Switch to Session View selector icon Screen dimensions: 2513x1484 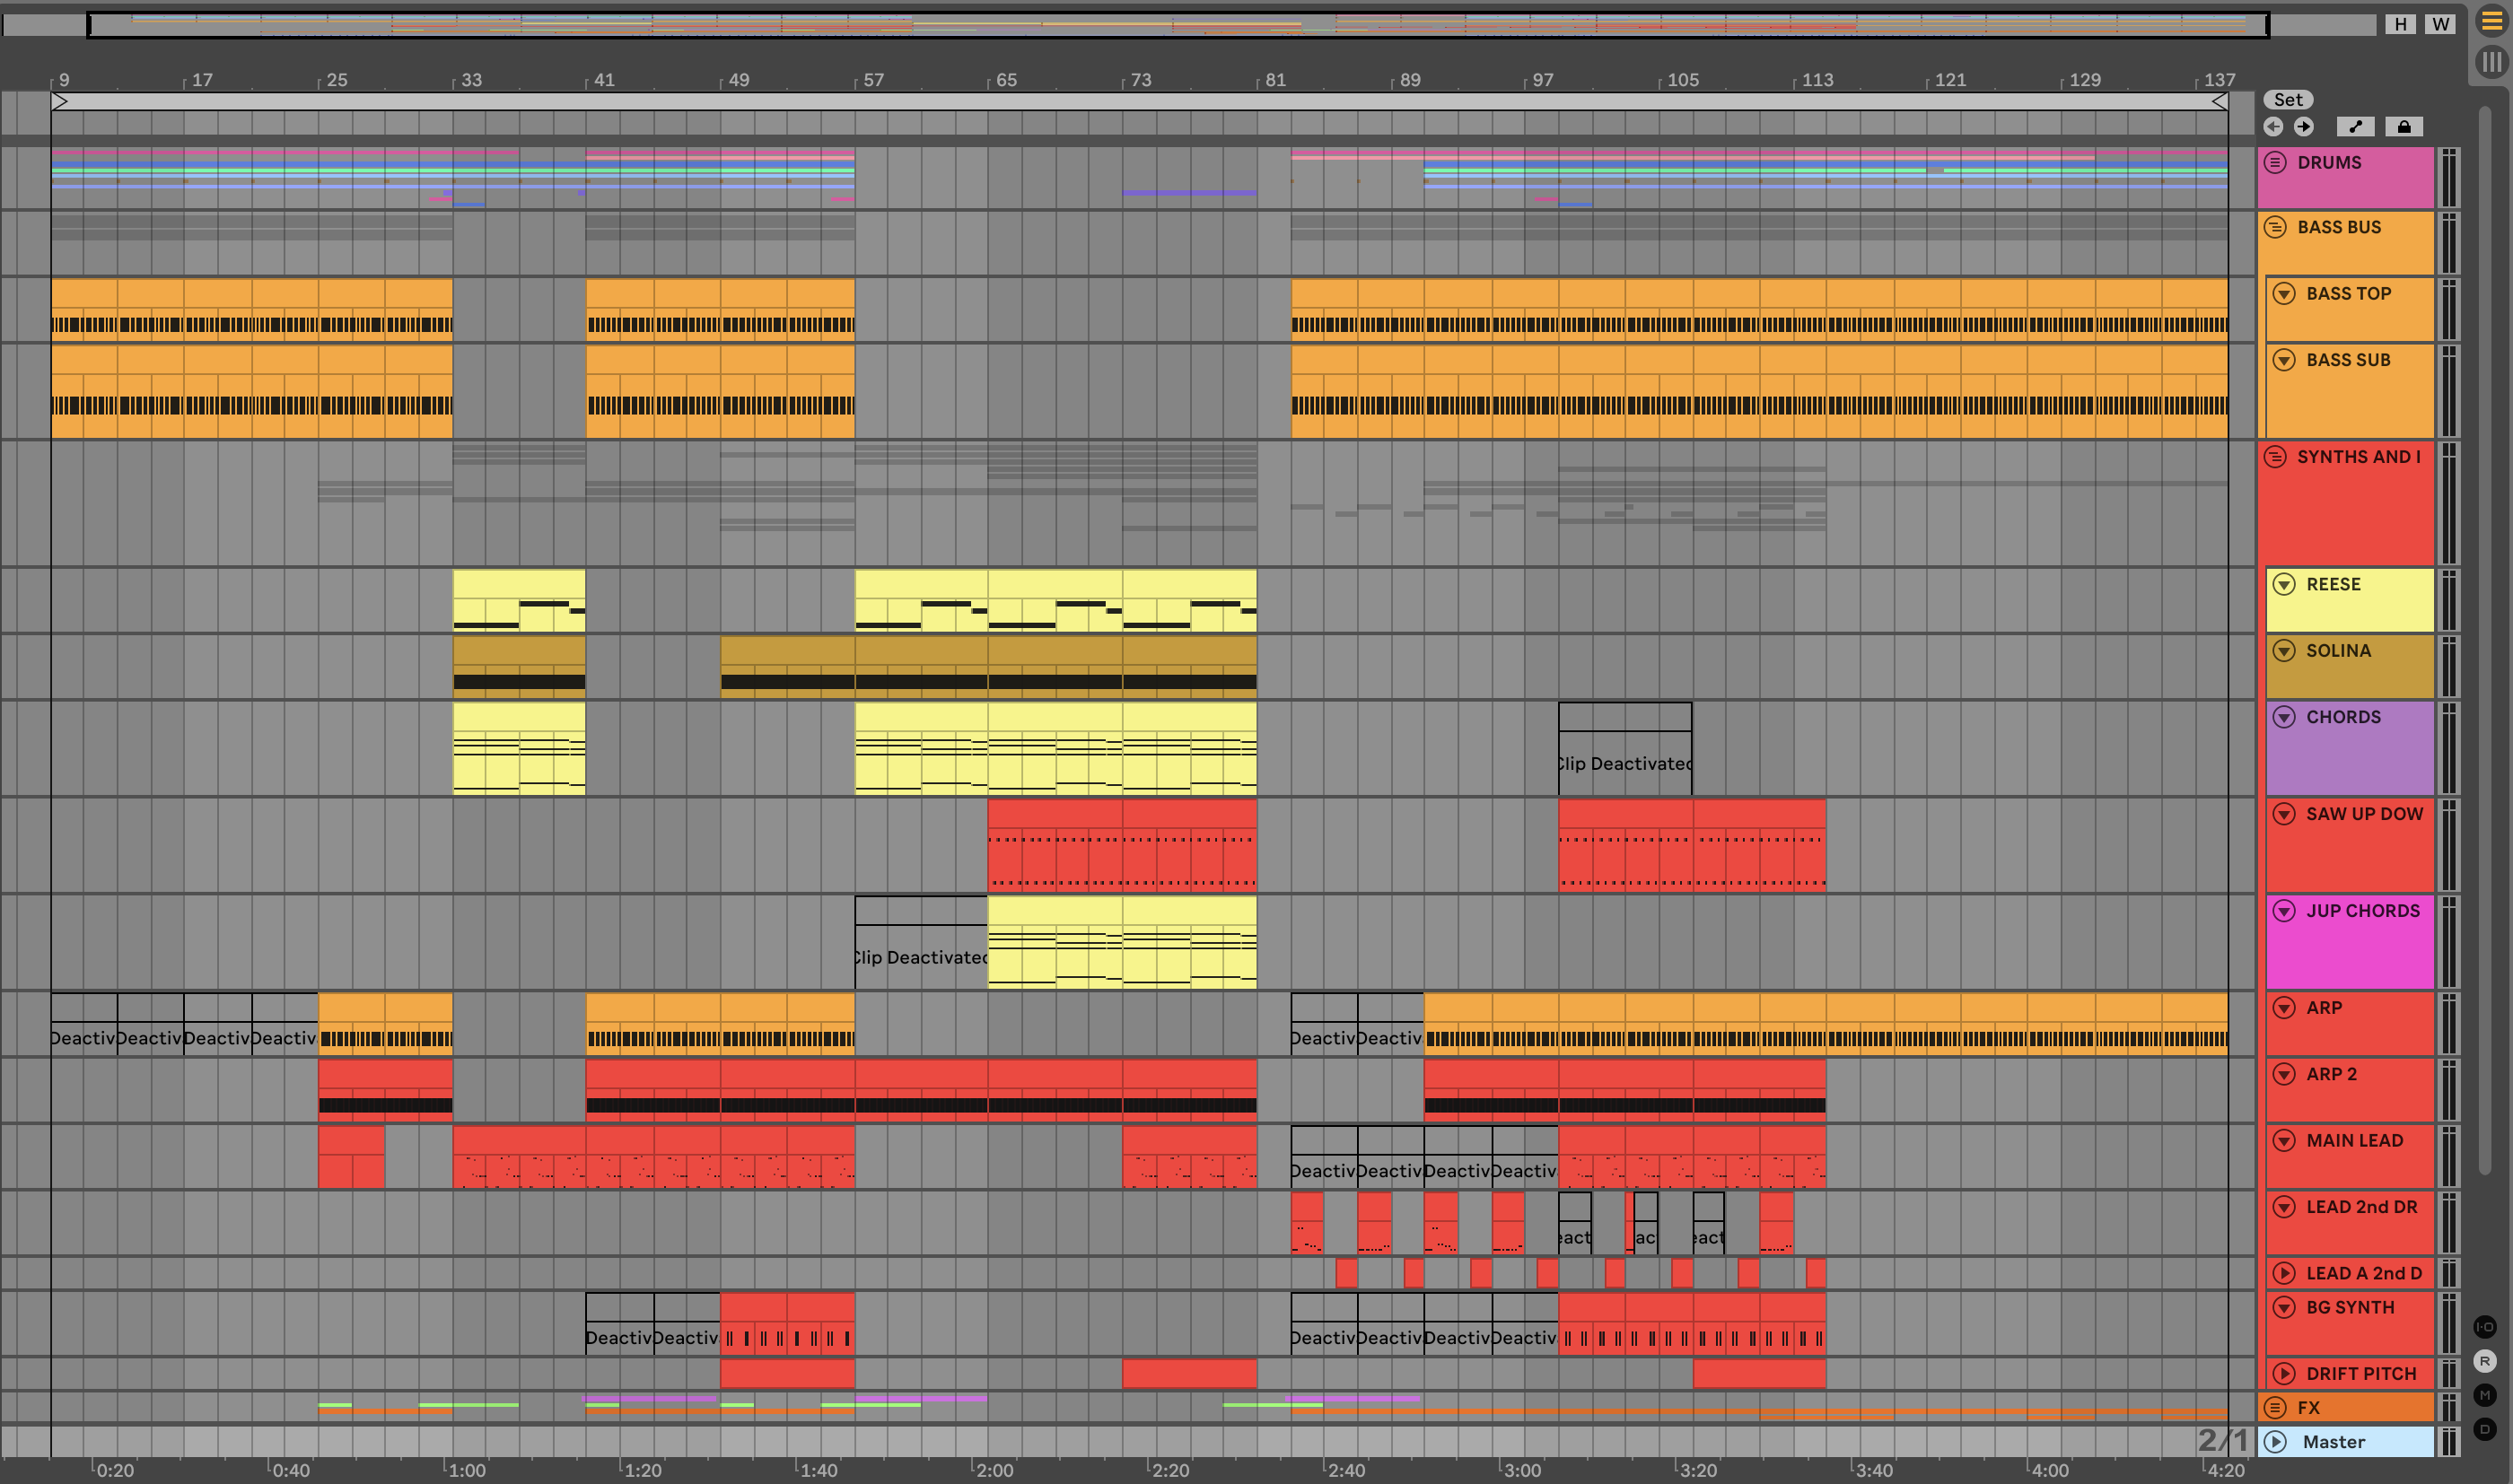pyautogui.click(x=2492, y=62)
